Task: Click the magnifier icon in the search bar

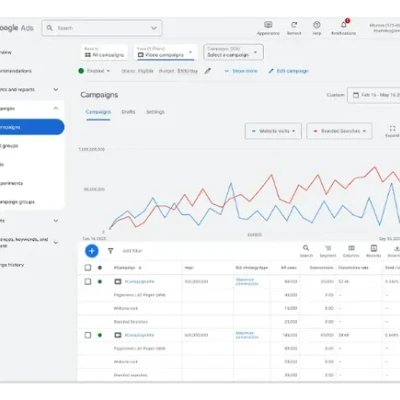Action: pos(50,28)
